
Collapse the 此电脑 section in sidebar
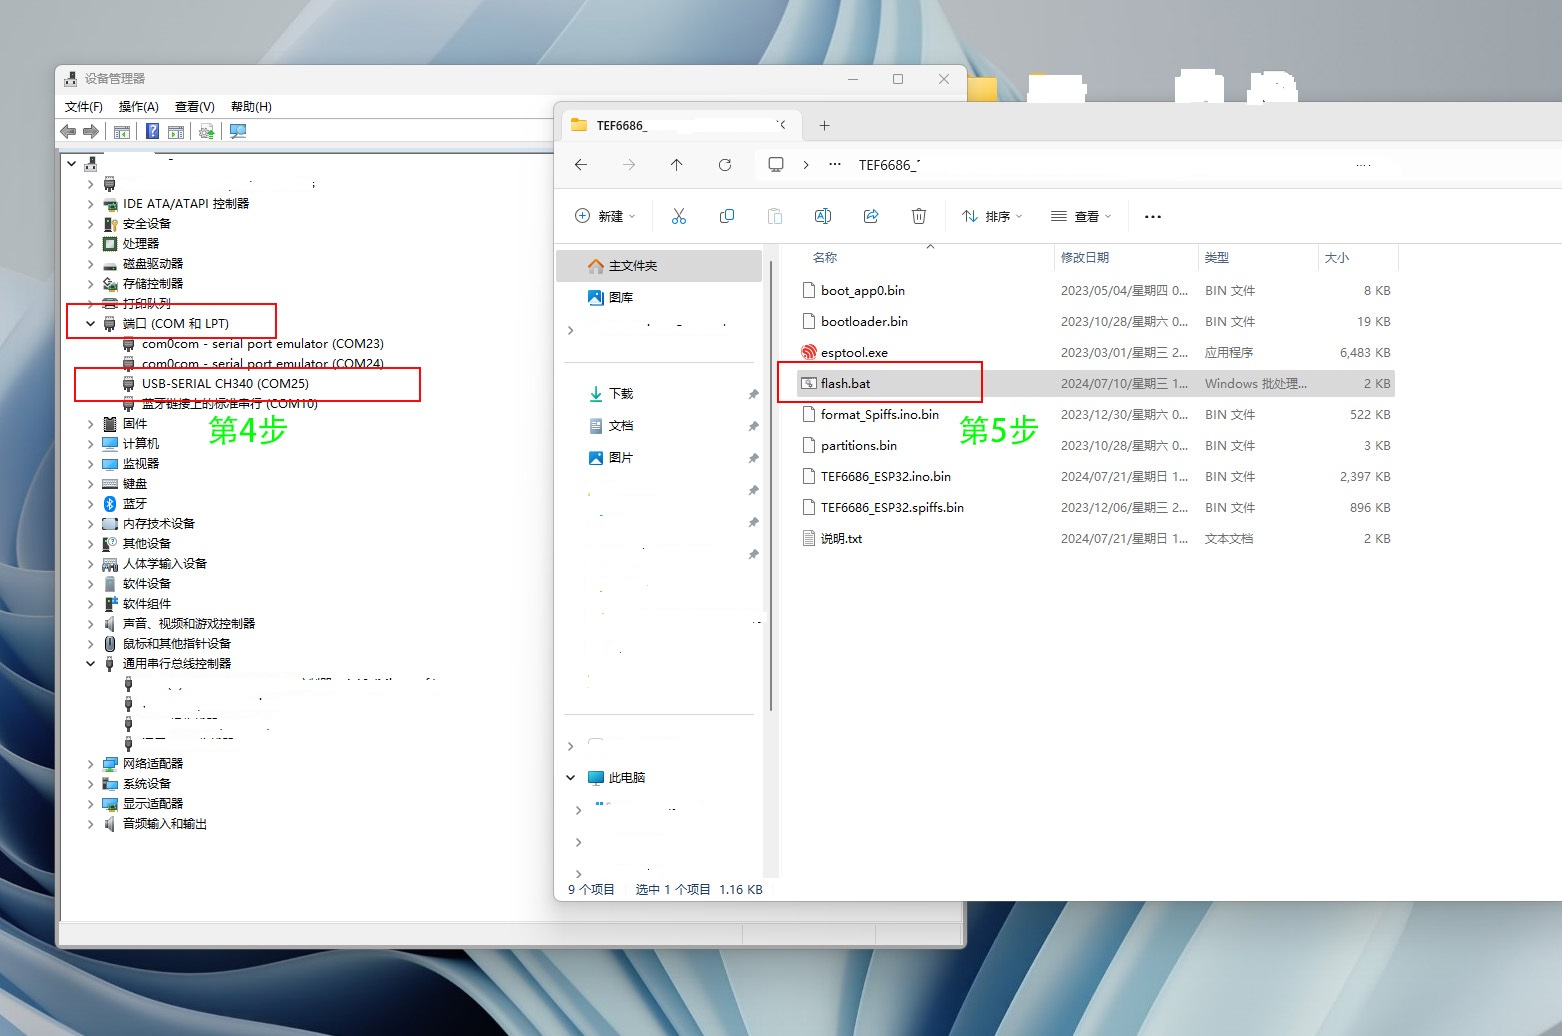coord(571,777)
